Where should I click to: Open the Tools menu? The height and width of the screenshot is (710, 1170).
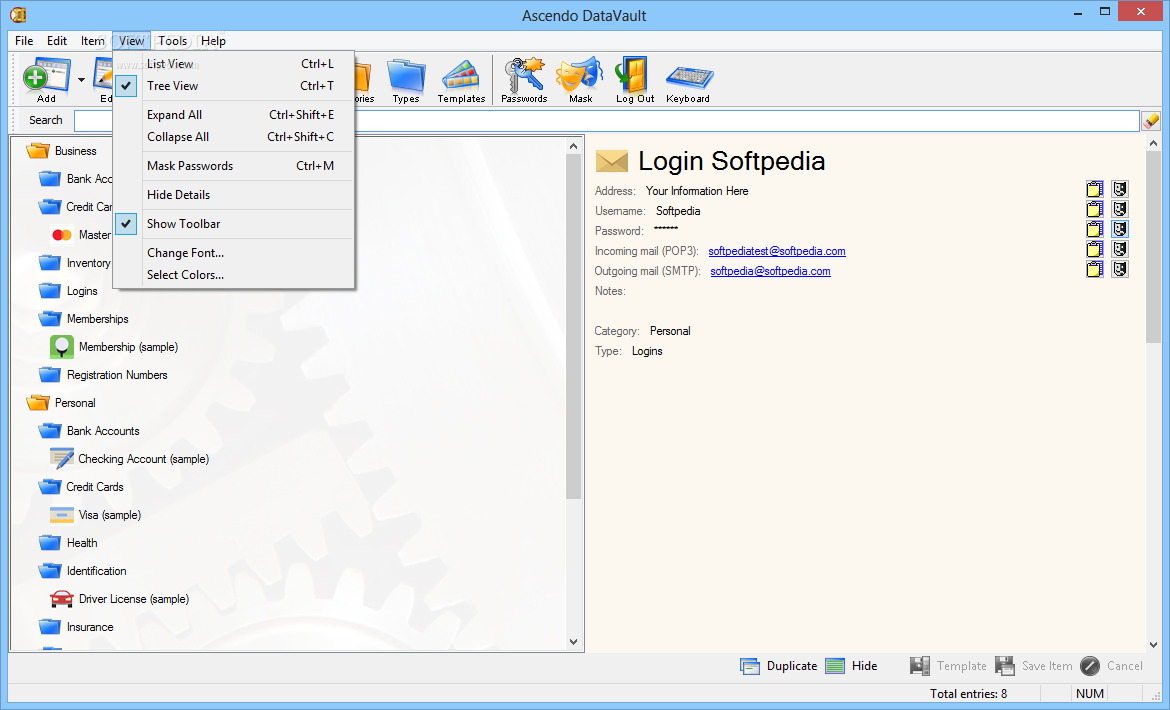pos(172,41)
